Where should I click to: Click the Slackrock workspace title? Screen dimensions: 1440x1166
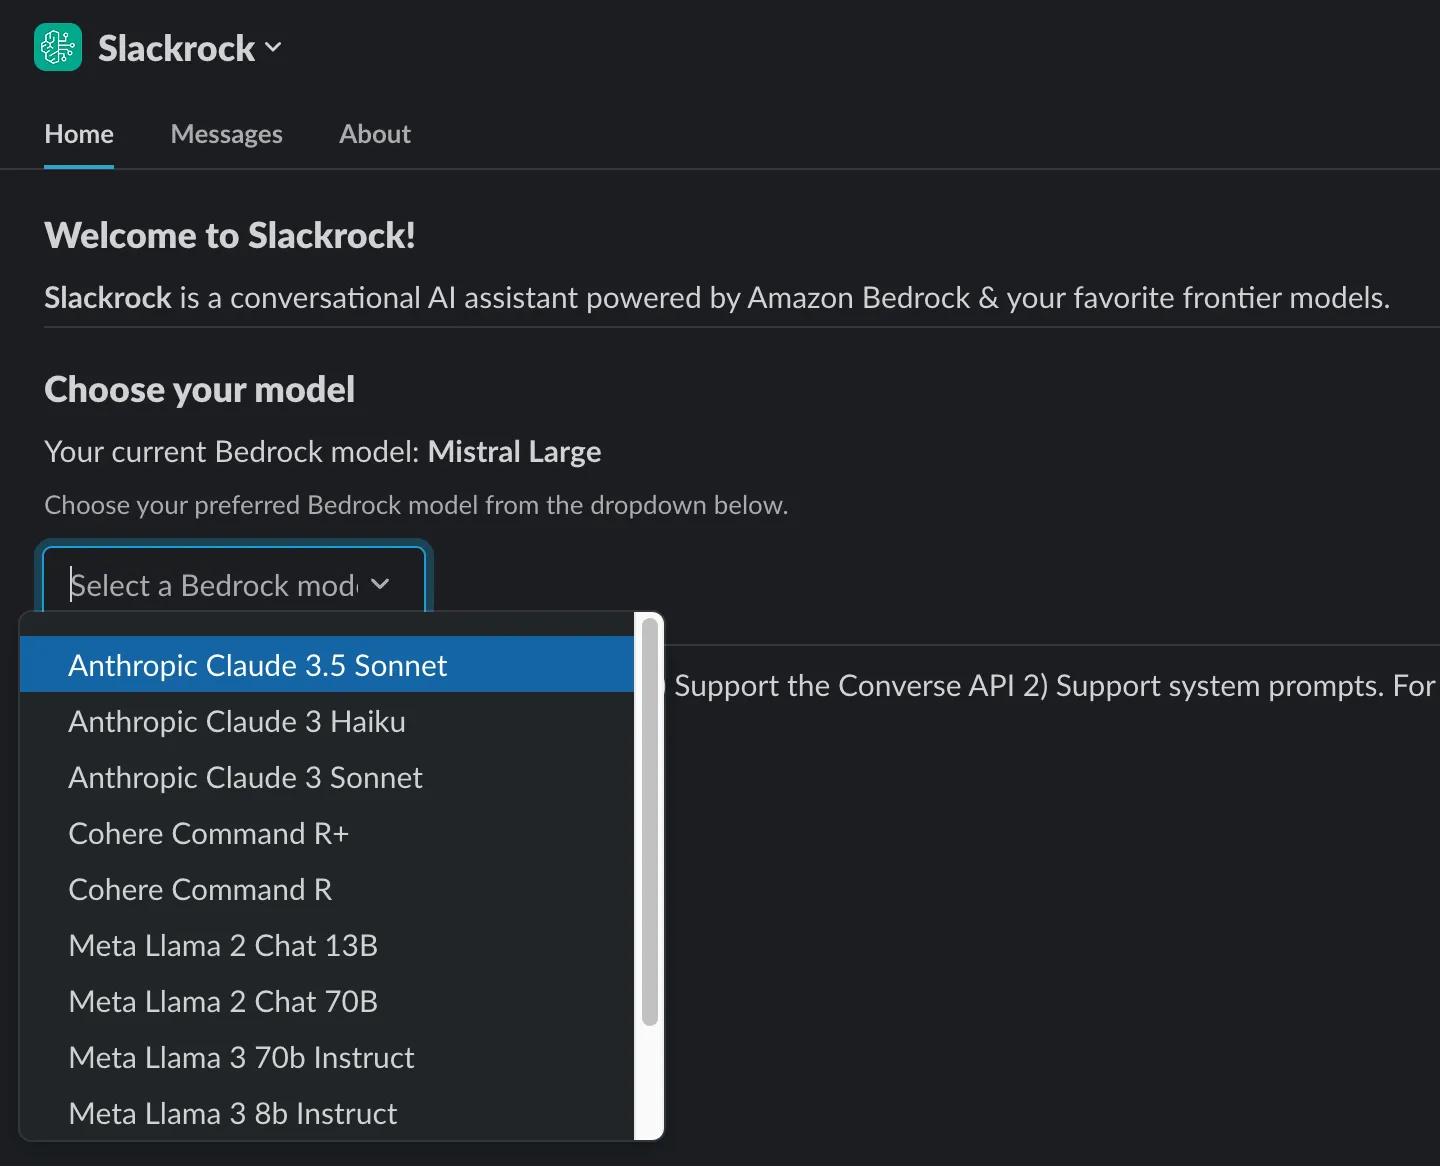coord(176,48)
